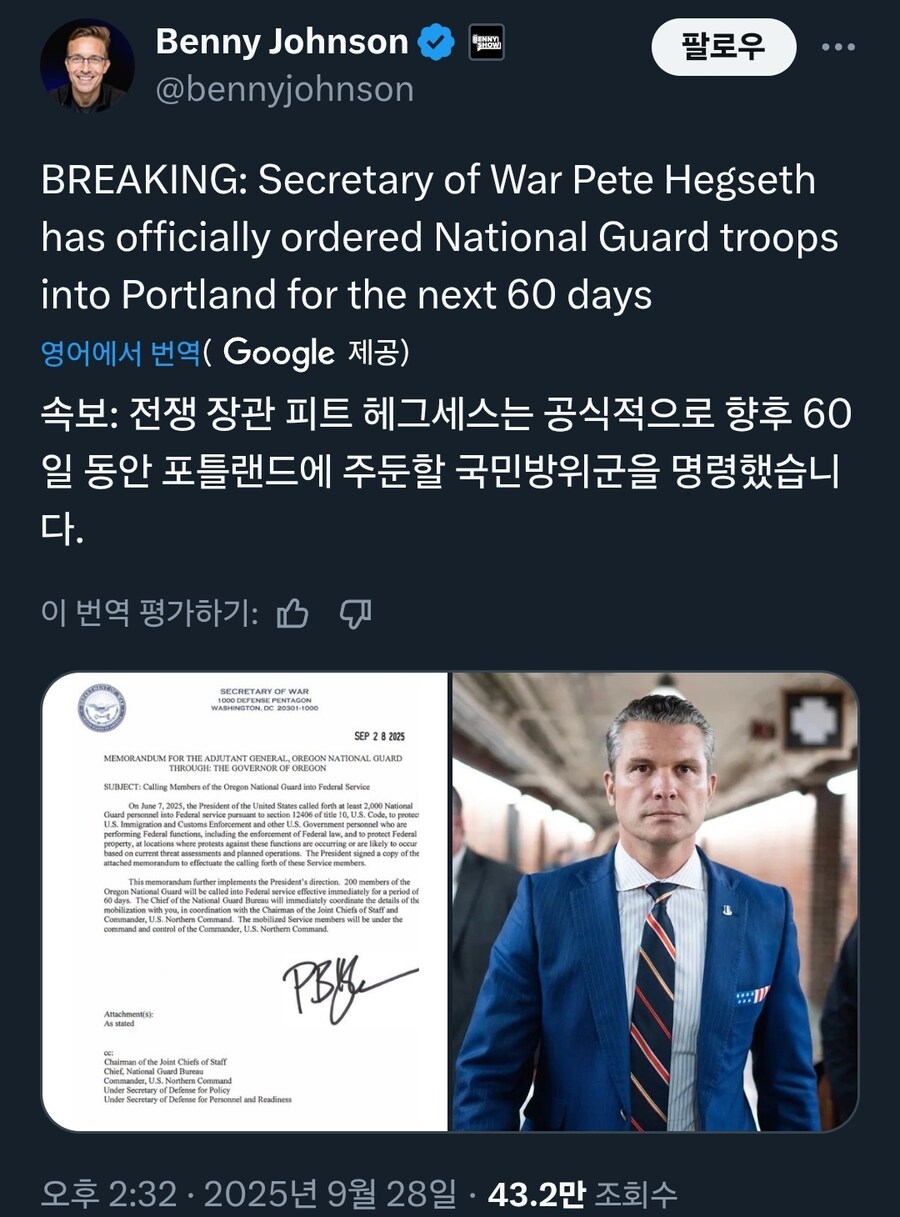
Task: Click the 오후 2:32 post time
Action: coord(109,1193)
